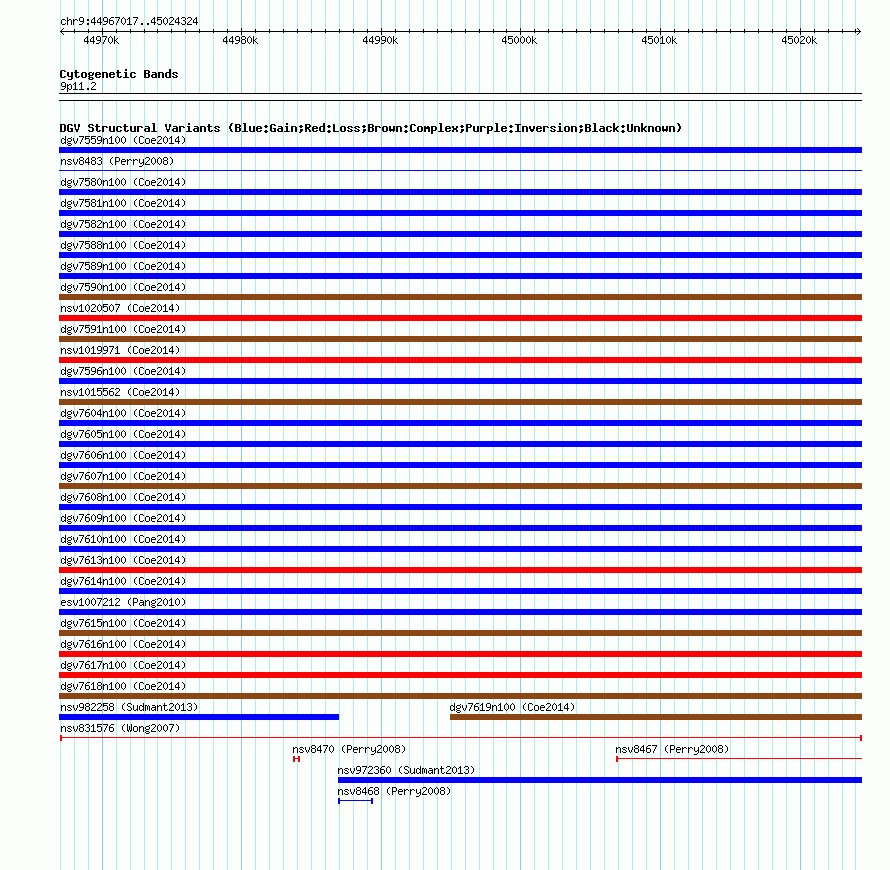Screen dimensions: 890x870
Task: Click the dgv7610n100 (Coe2014) label
Action: tap(123, 539)
